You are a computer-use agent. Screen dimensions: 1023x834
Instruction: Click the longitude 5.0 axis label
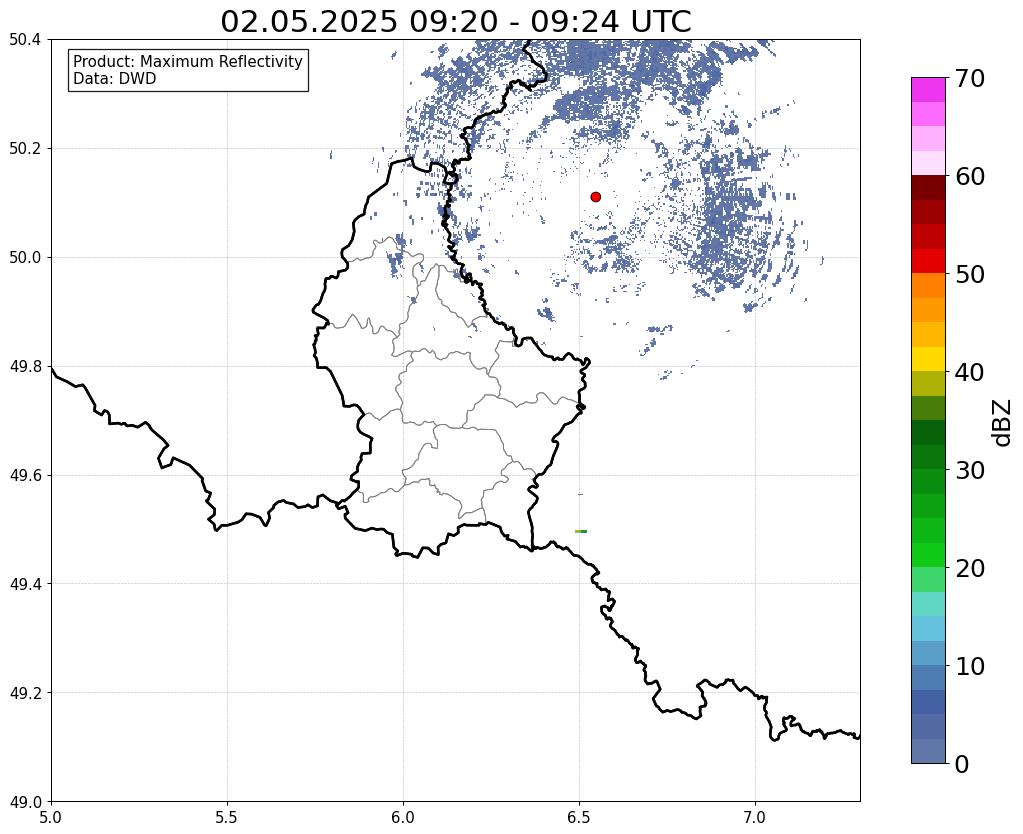pyautogui.click(x=51, y=817)
